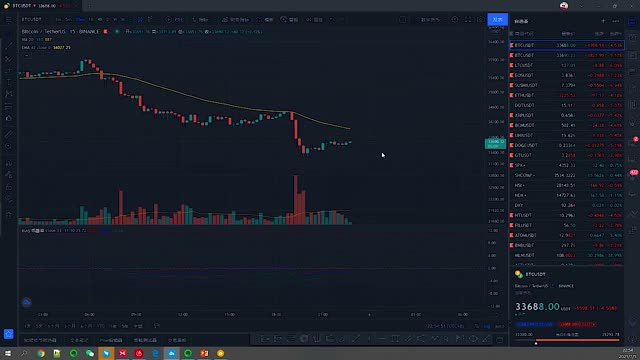This screenshot has width=640, height=360.
Task: Toggle auto scale on price axis
Action: tap(499, 326)
